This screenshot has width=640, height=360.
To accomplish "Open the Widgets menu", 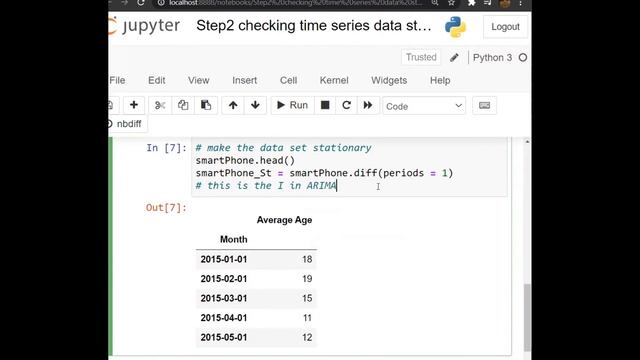I will tap(389, 80).
